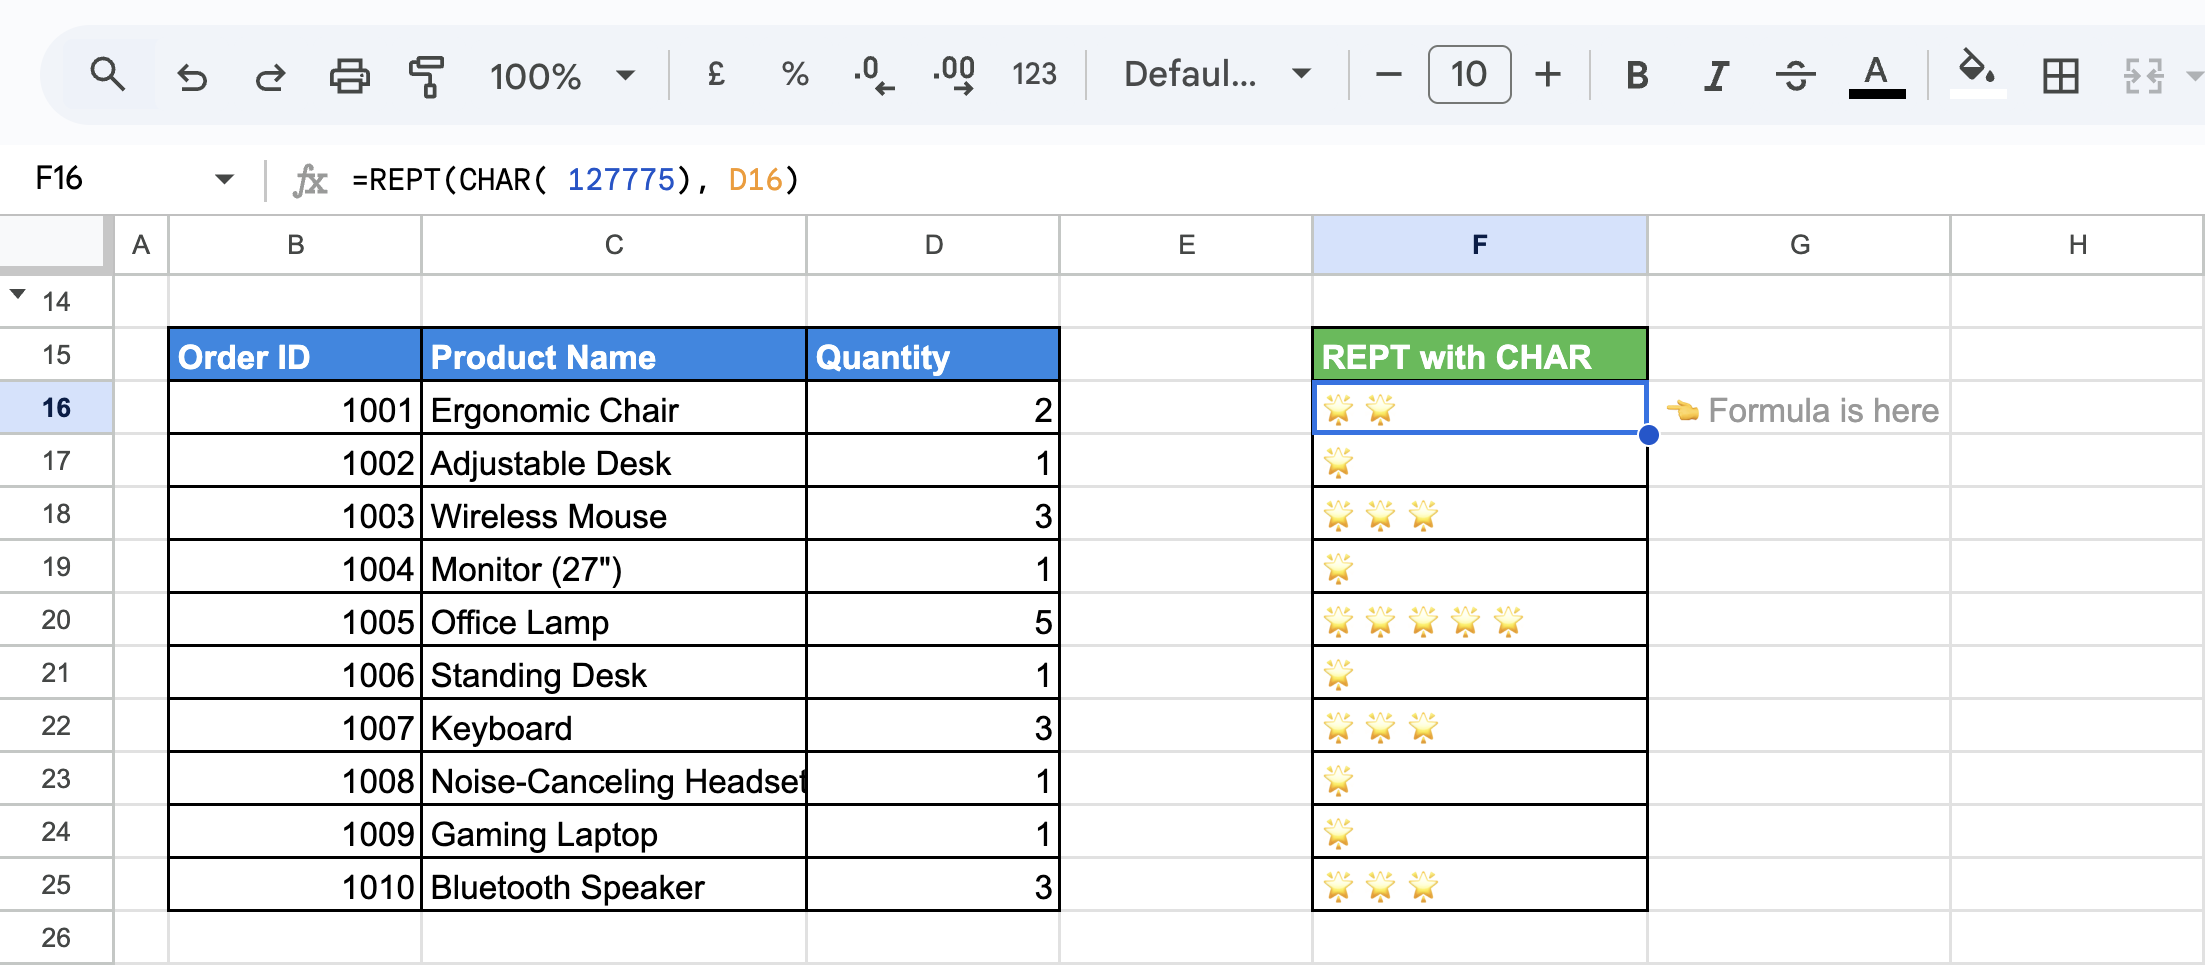Toggle Bold formatting
2205x965 pixels.
click(1637, 75)
